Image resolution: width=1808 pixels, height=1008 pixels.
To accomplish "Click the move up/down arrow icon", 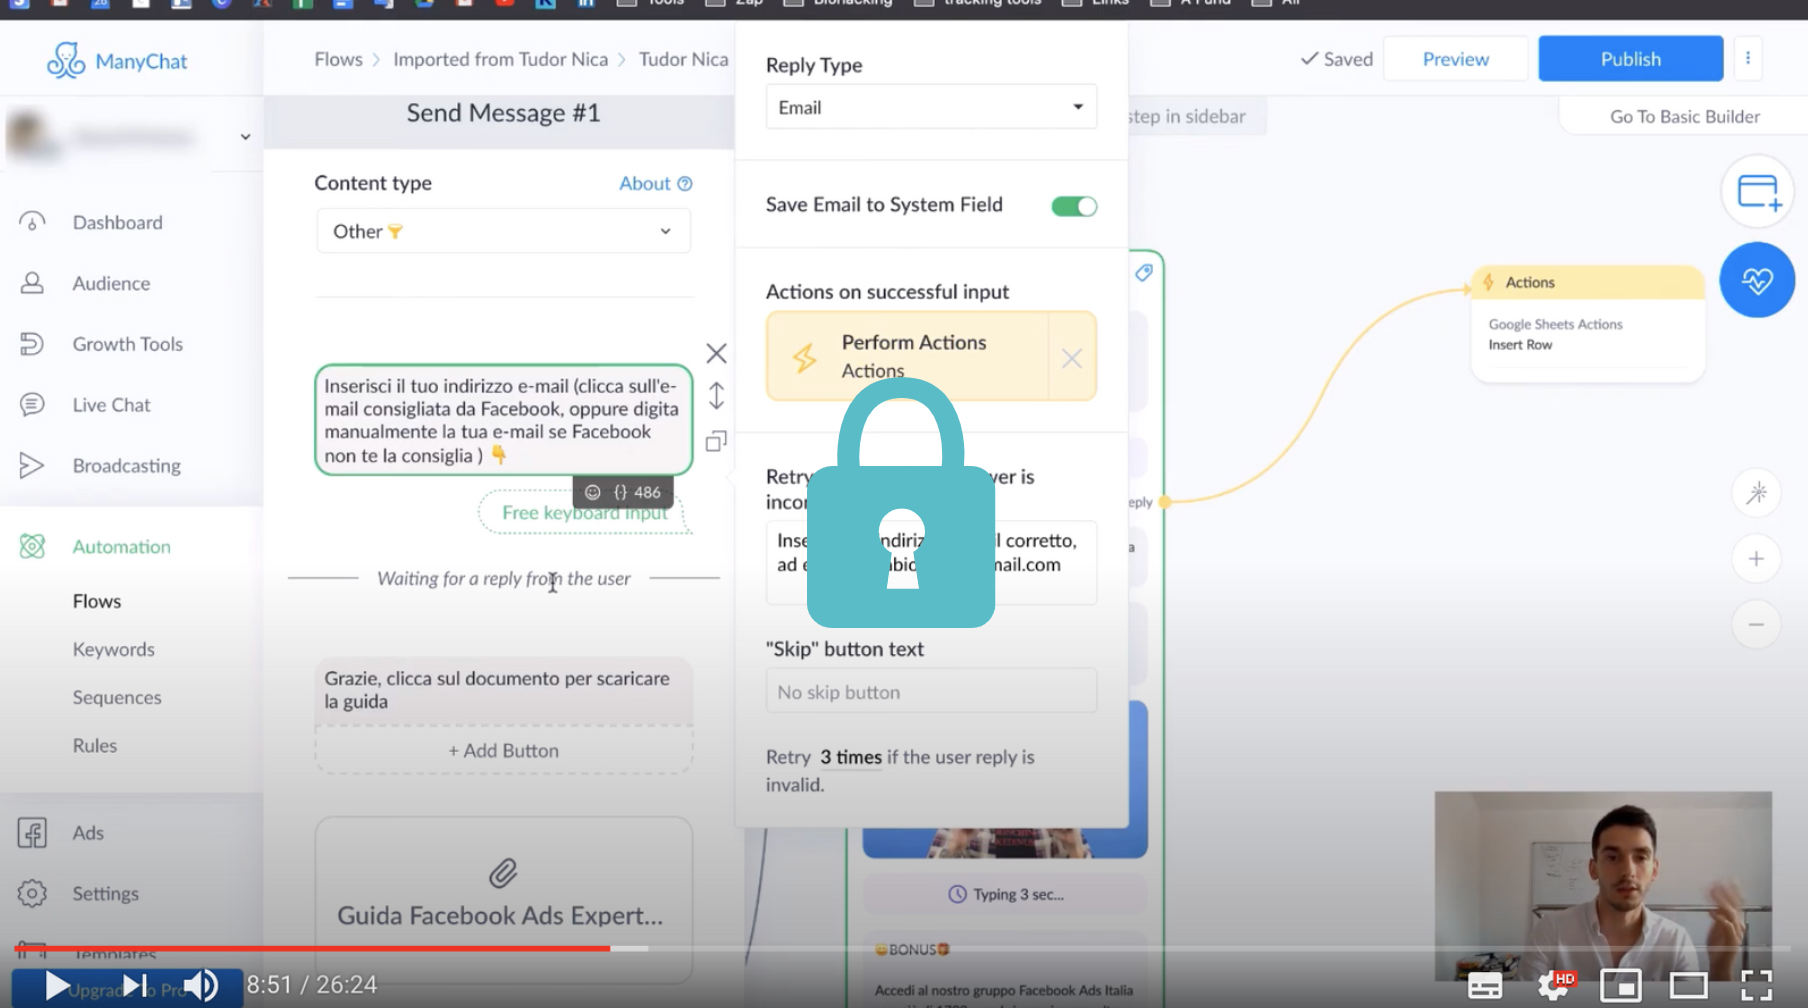I will click(716, 396).
